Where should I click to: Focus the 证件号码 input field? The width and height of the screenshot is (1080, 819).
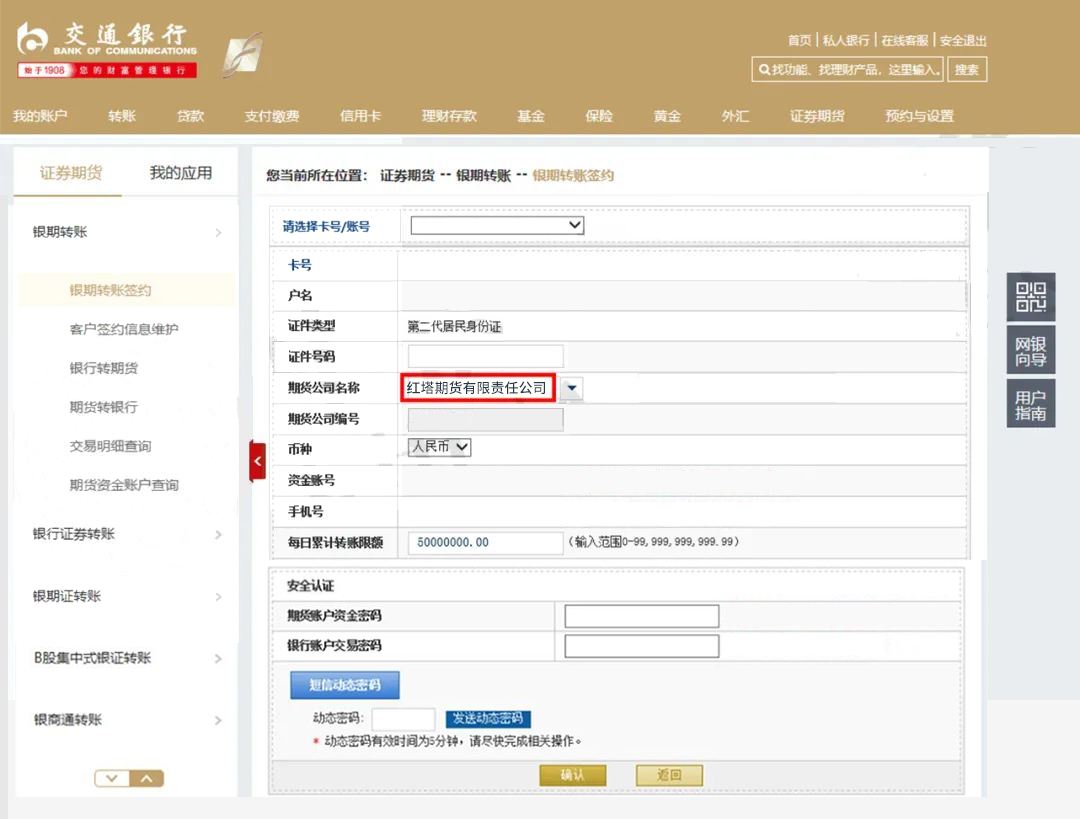(486, 356)
